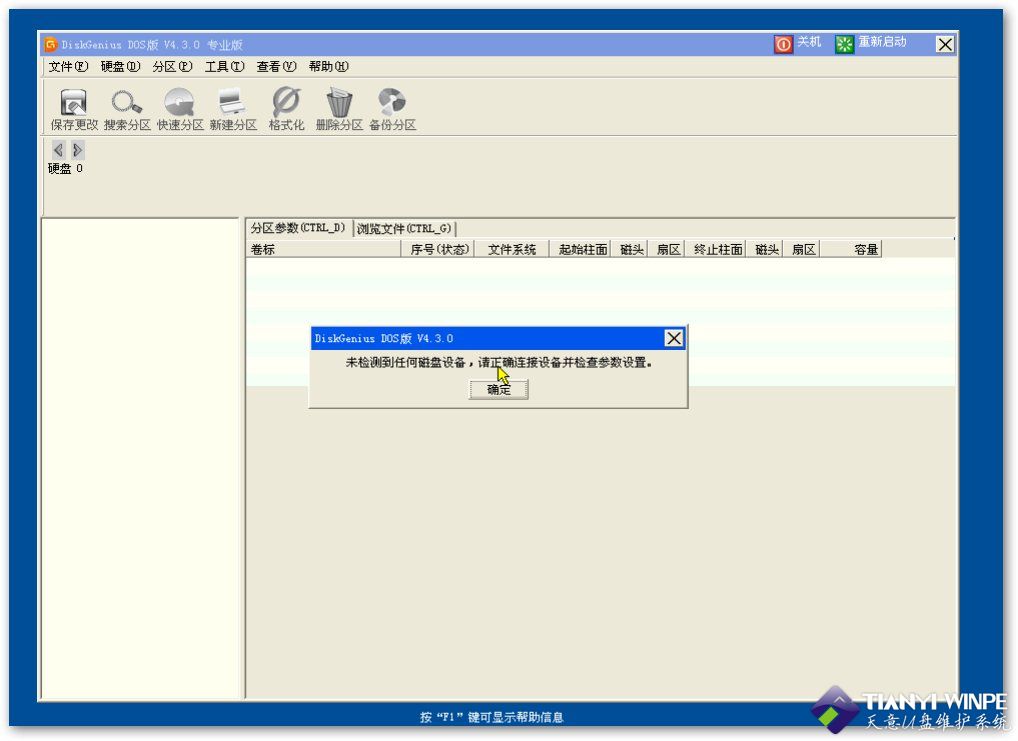Click the DiskGenius logo in title bar

click(x=50, y=44)
